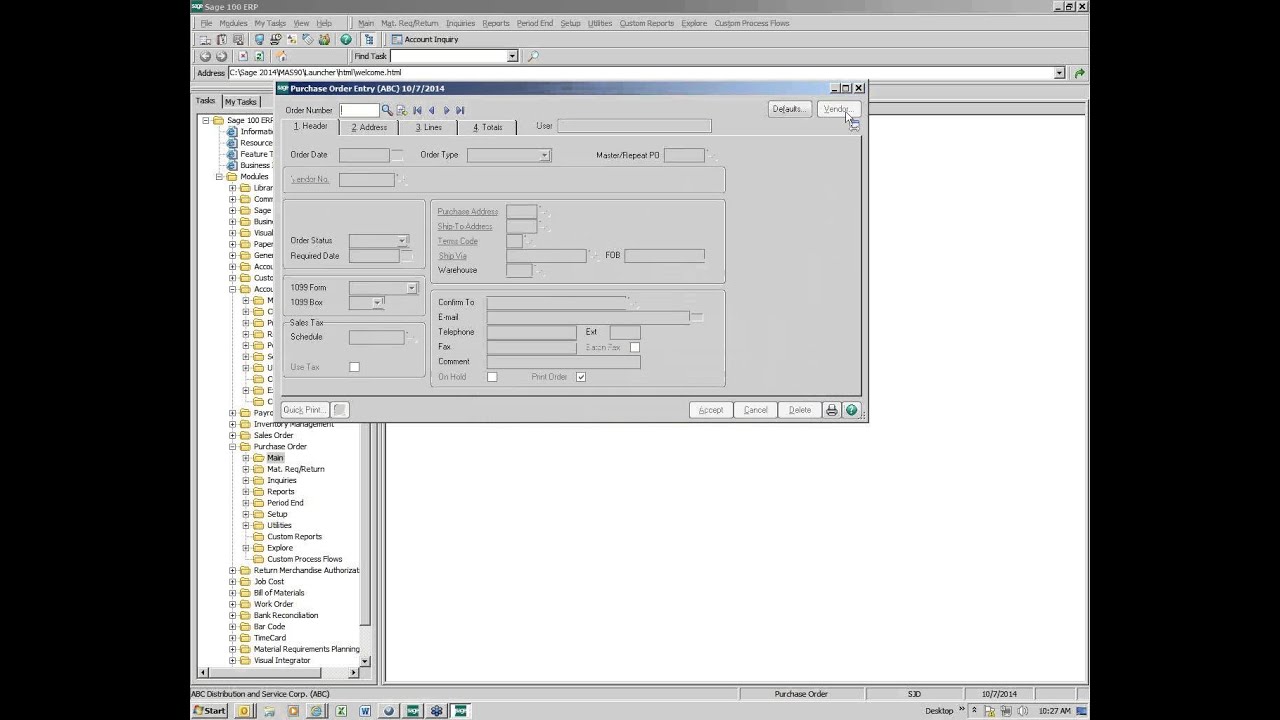Open the Order Date calendar picker
Image resolution: width=1280 pixels, height=720 pixels.
pyautogui.click(x=397, y=155)
